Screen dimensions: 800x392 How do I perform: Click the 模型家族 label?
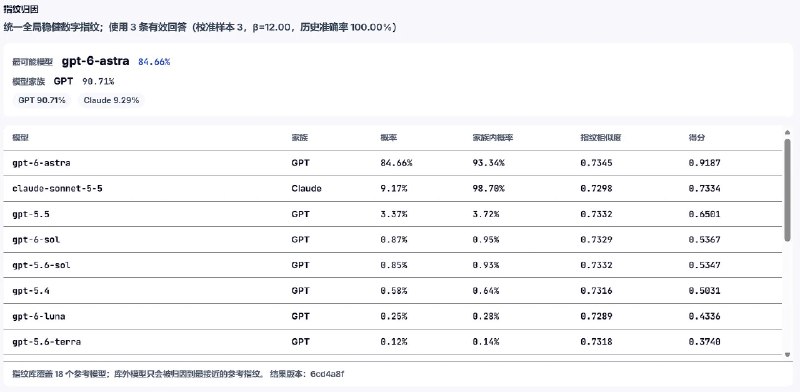click(29, 82)
